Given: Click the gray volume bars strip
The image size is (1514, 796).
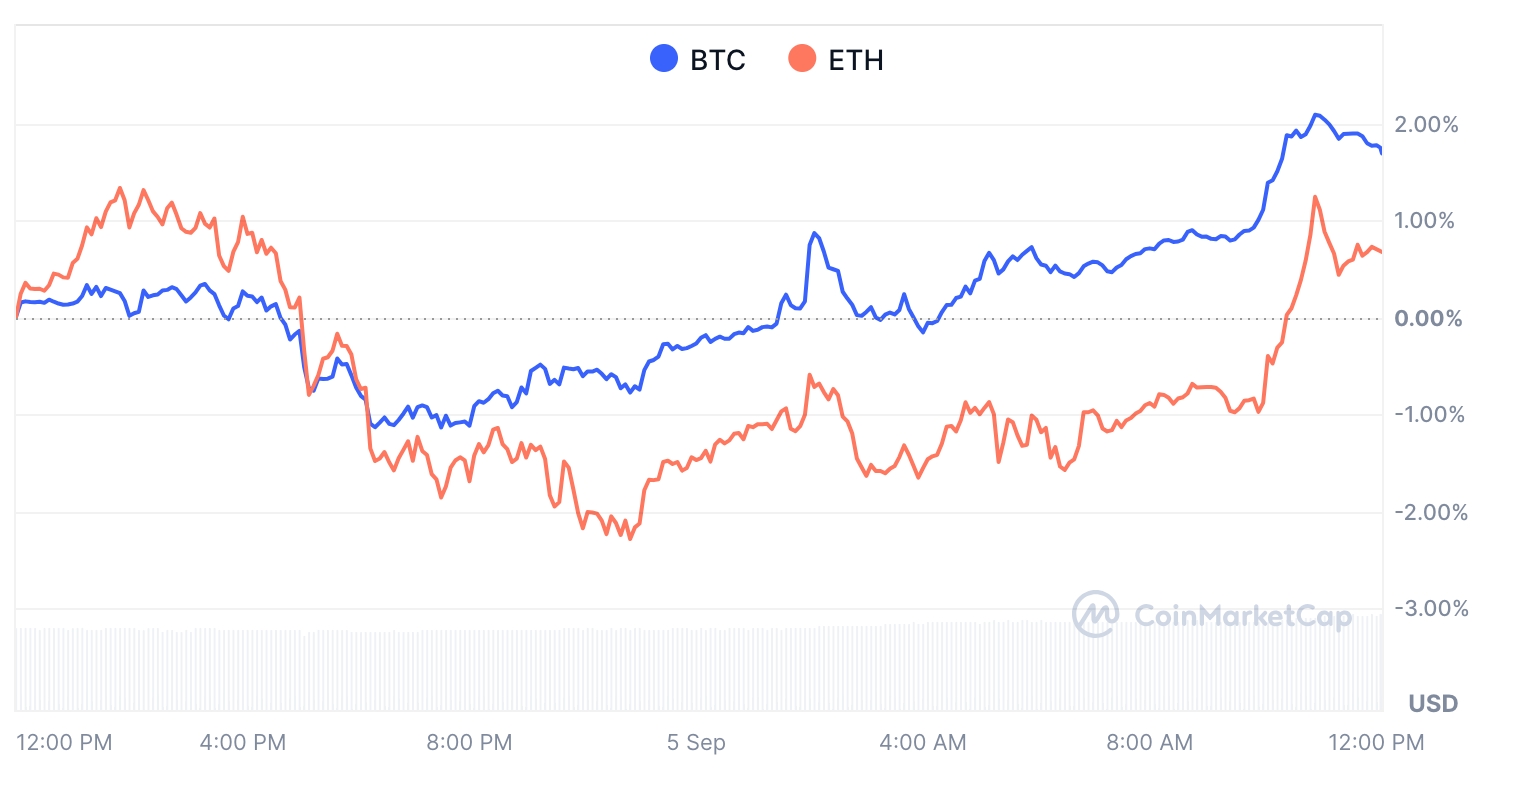Looking at the screenshot, I should [700, 668].
